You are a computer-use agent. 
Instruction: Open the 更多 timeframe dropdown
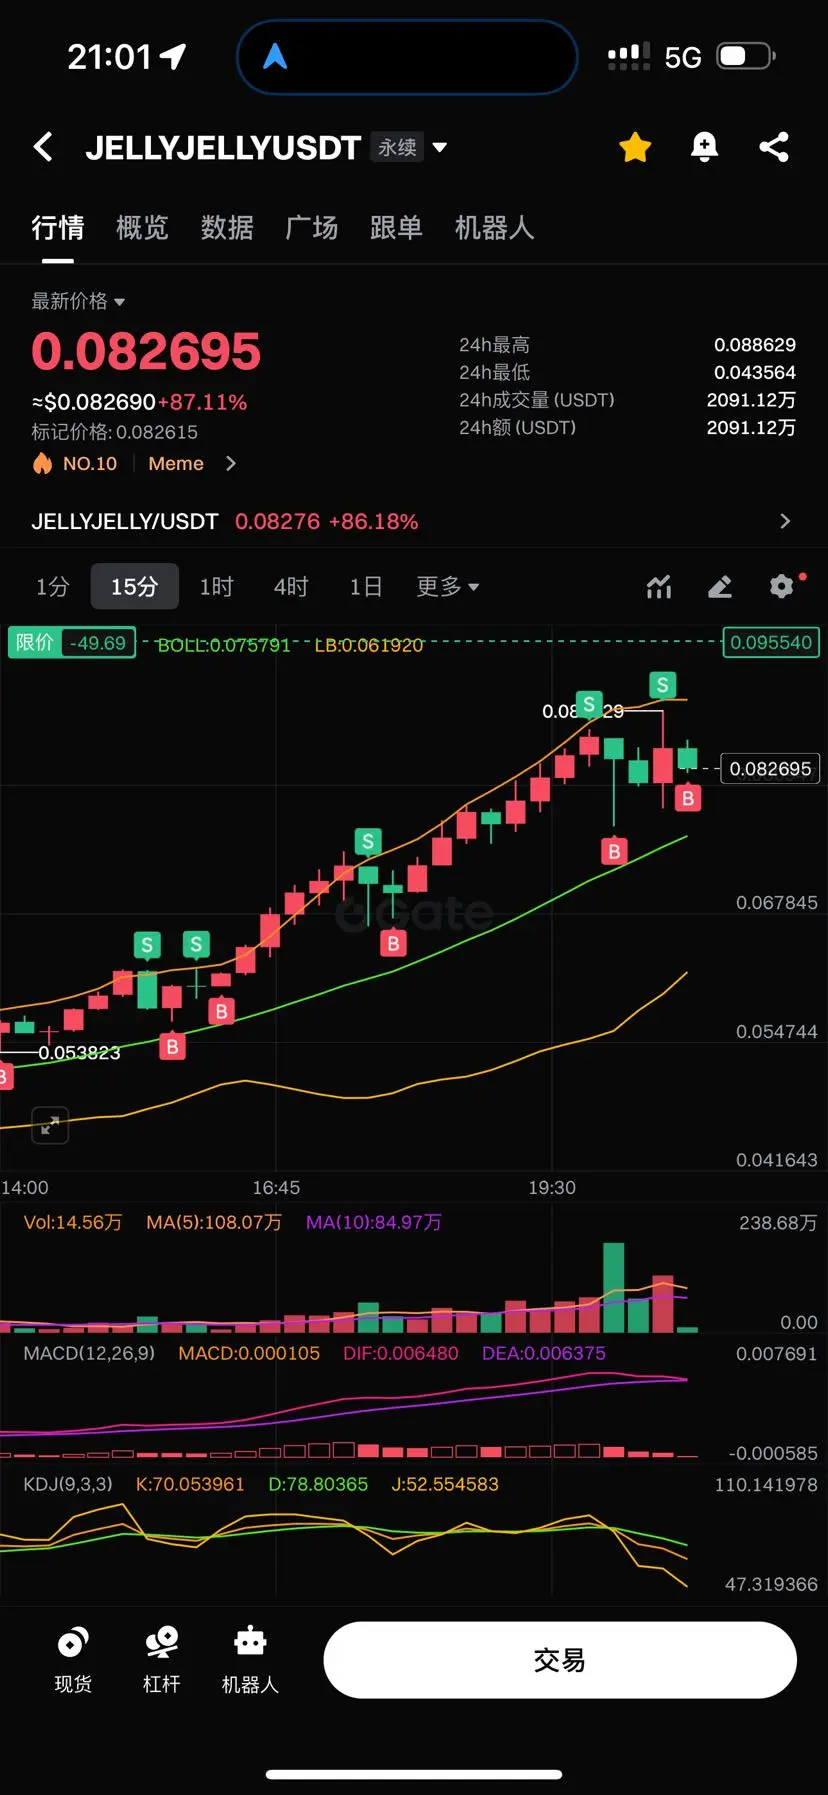pyautogui.click(x=447, y=587)
